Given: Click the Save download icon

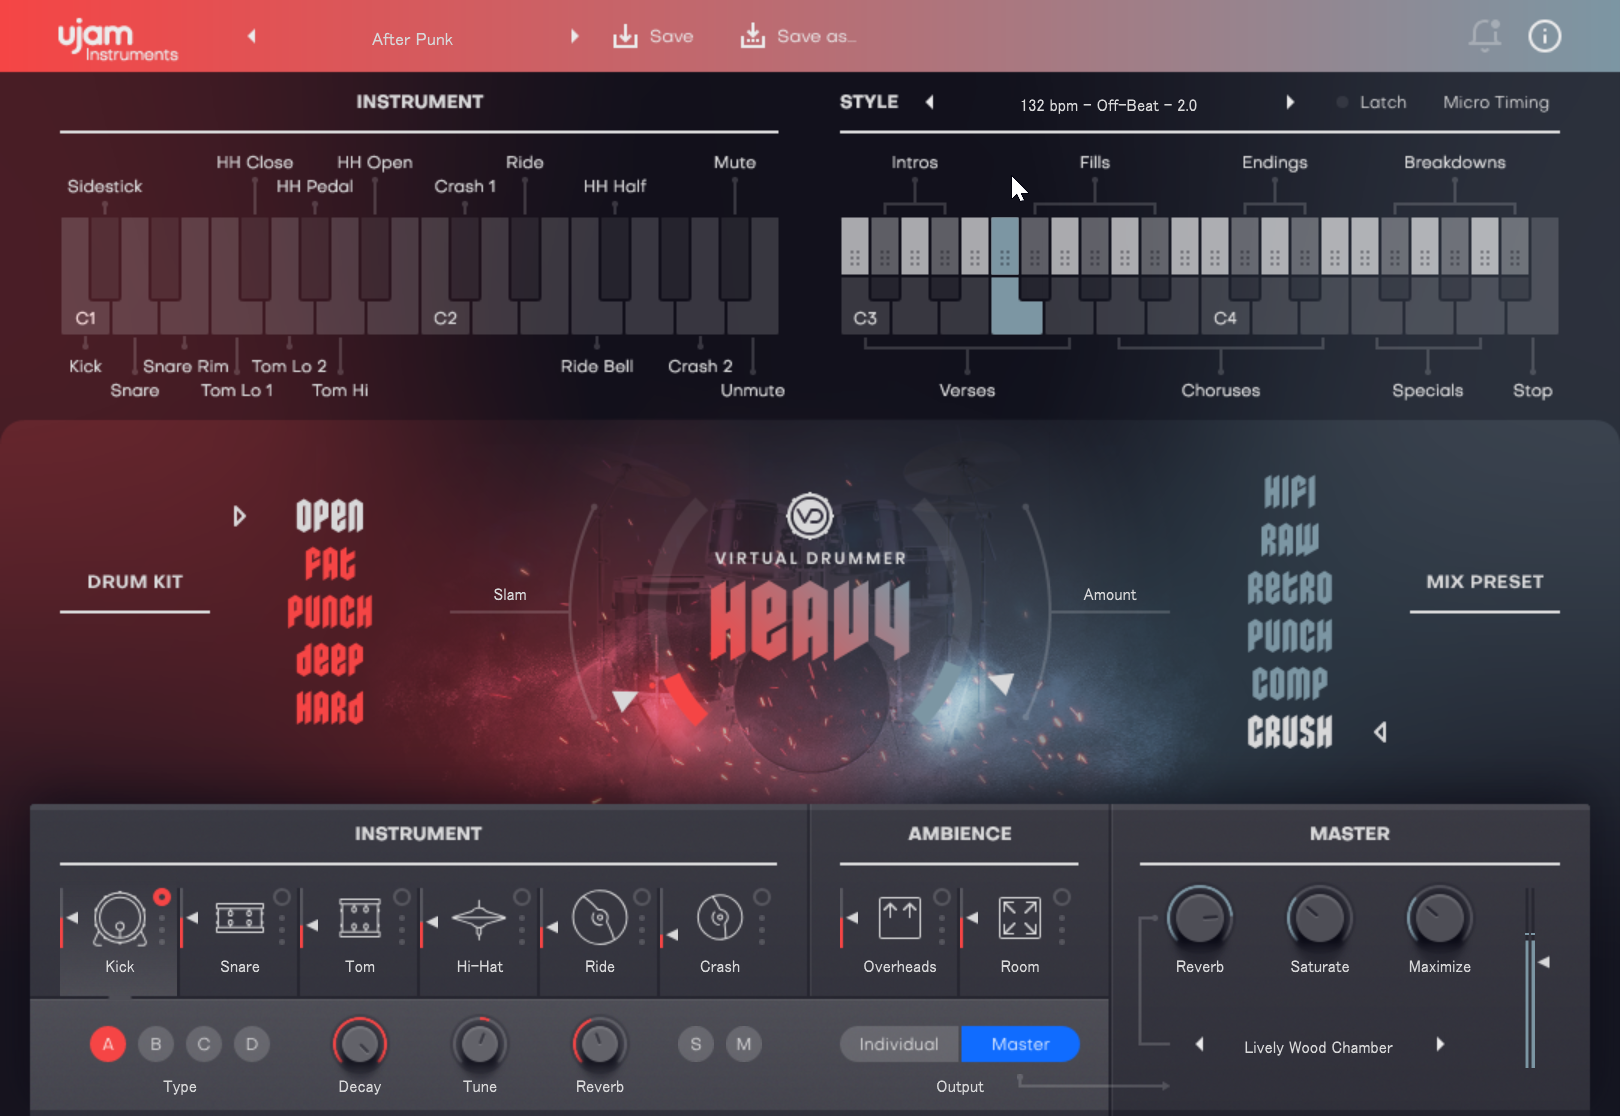Looking at the screenshot, I should click(x=625, y=37).
